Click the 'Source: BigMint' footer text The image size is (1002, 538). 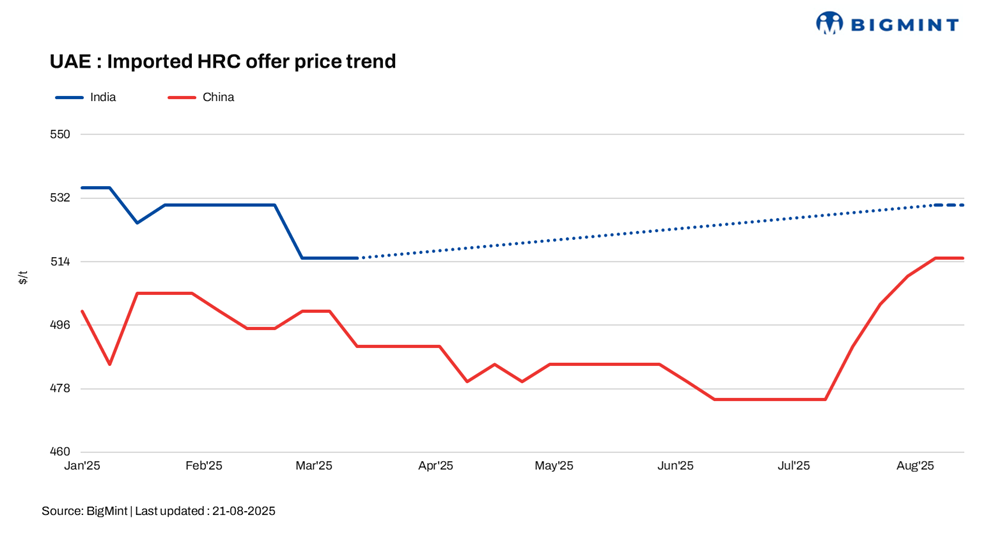coord(84,511)
